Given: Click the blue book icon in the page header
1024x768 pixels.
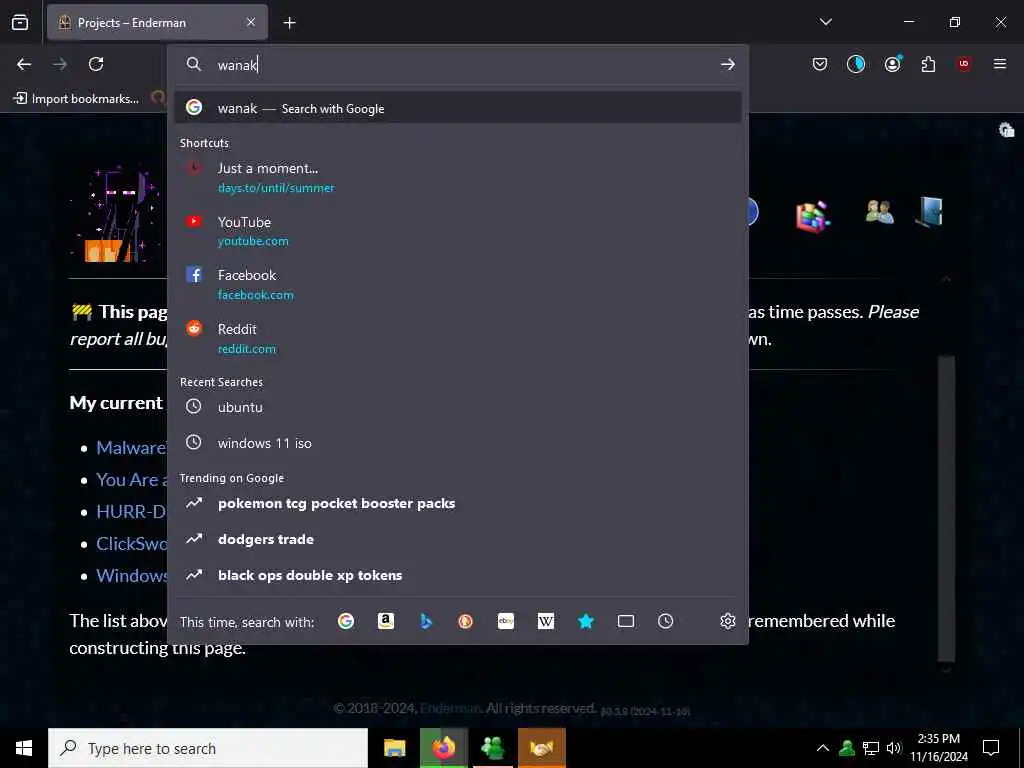Looking at the screenshot, I should coord(929,212).
